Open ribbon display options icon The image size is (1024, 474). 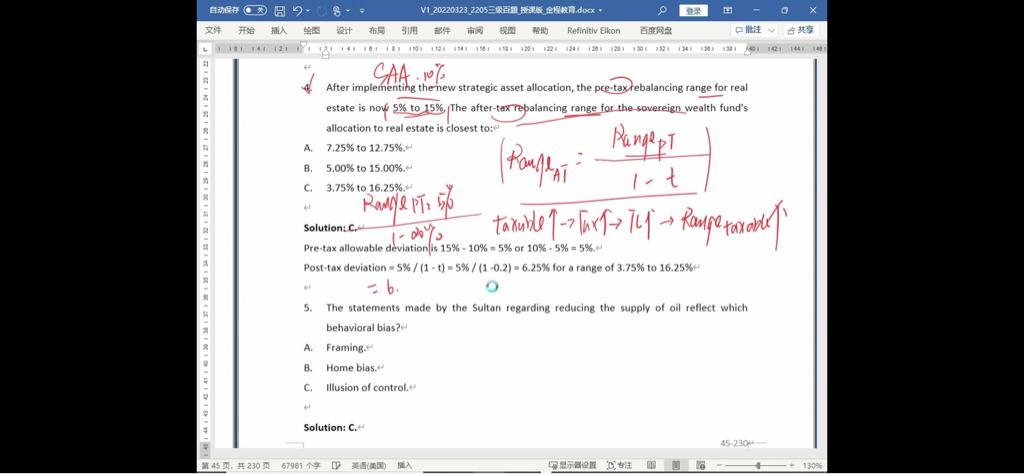pos(728,10)
